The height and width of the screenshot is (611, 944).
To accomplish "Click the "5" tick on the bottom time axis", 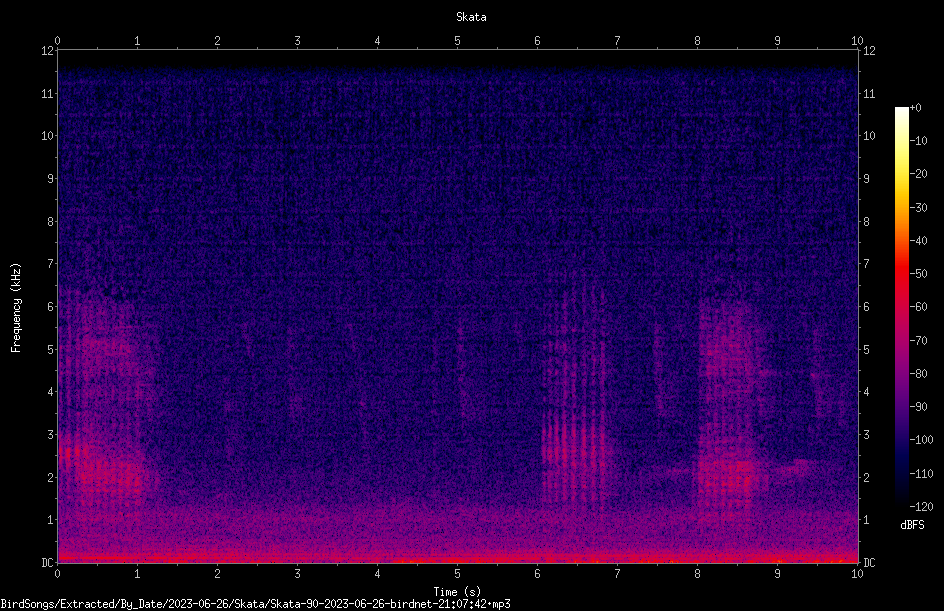I will [458, 574].
